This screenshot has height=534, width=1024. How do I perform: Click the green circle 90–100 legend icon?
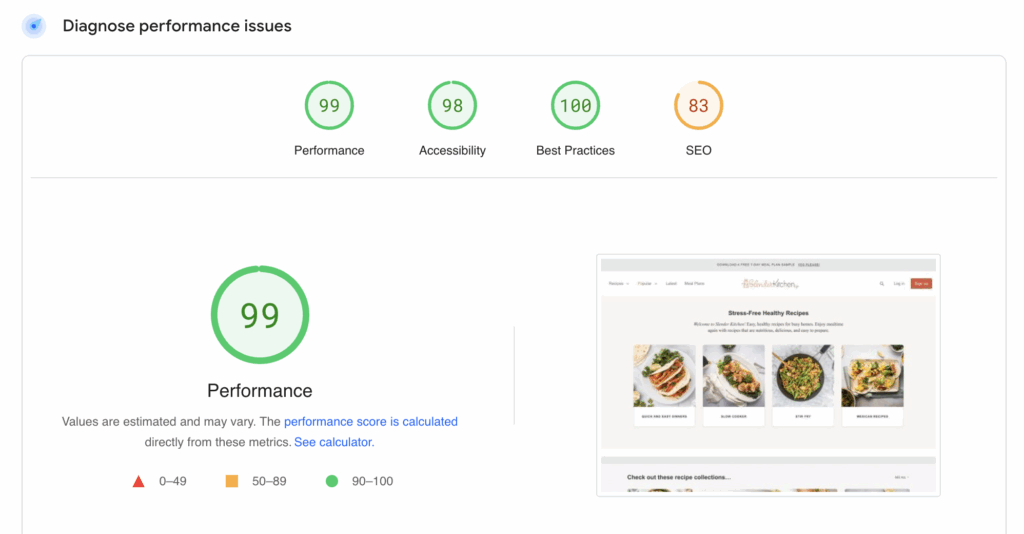(332, 481)
